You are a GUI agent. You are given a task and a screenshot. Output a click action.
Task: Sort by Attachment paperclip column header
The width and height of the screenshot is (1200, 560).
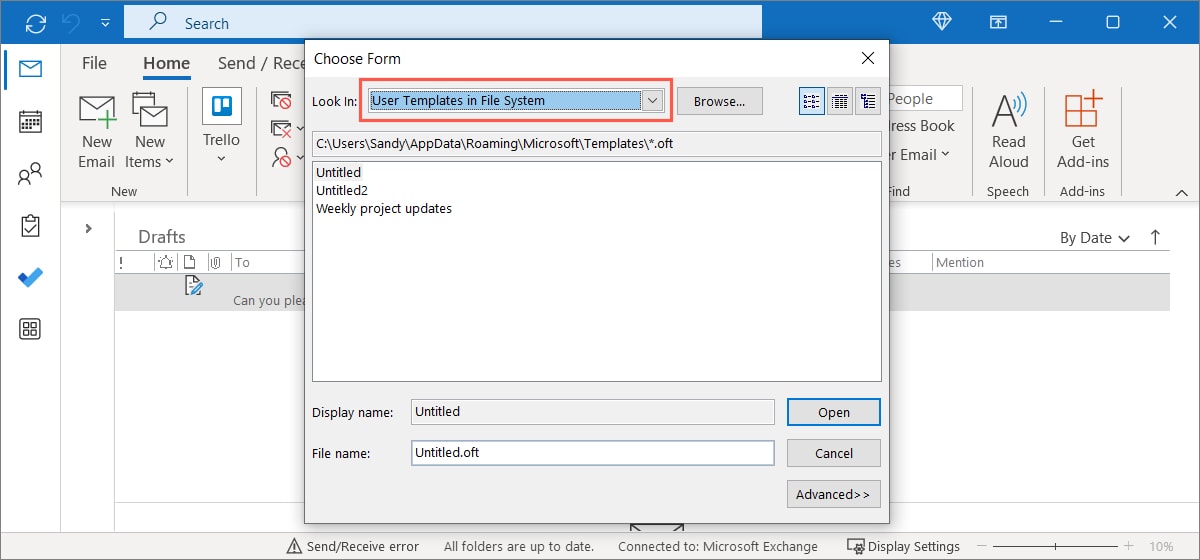click(x=215, y=262)
